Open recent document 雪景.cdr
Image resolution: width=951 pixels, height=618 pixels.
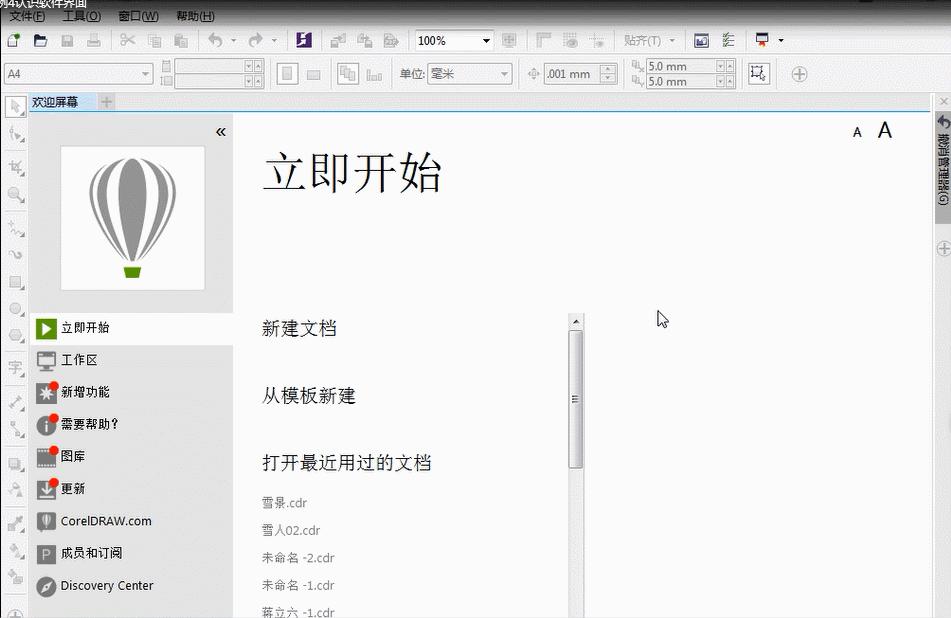pyautogui.click(x=283, y=503)
